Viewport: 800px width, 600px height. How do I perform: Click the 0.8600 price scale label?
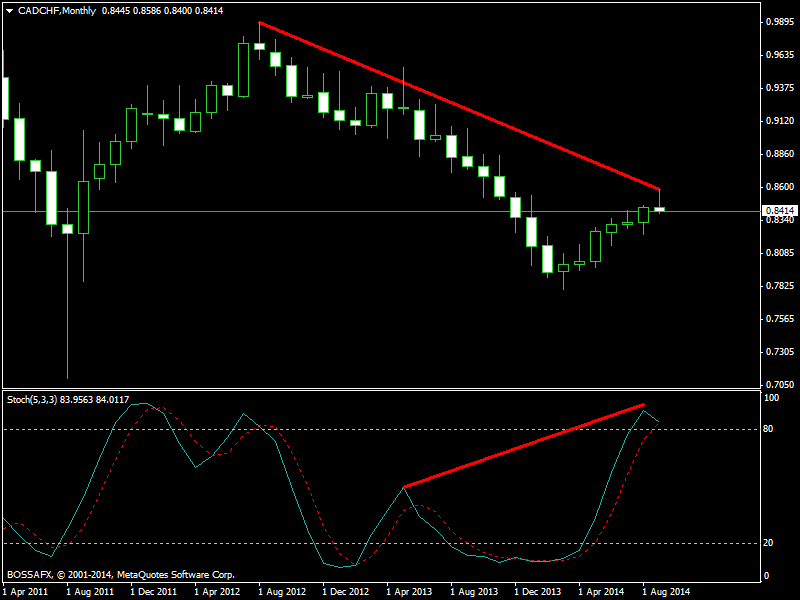780,187
